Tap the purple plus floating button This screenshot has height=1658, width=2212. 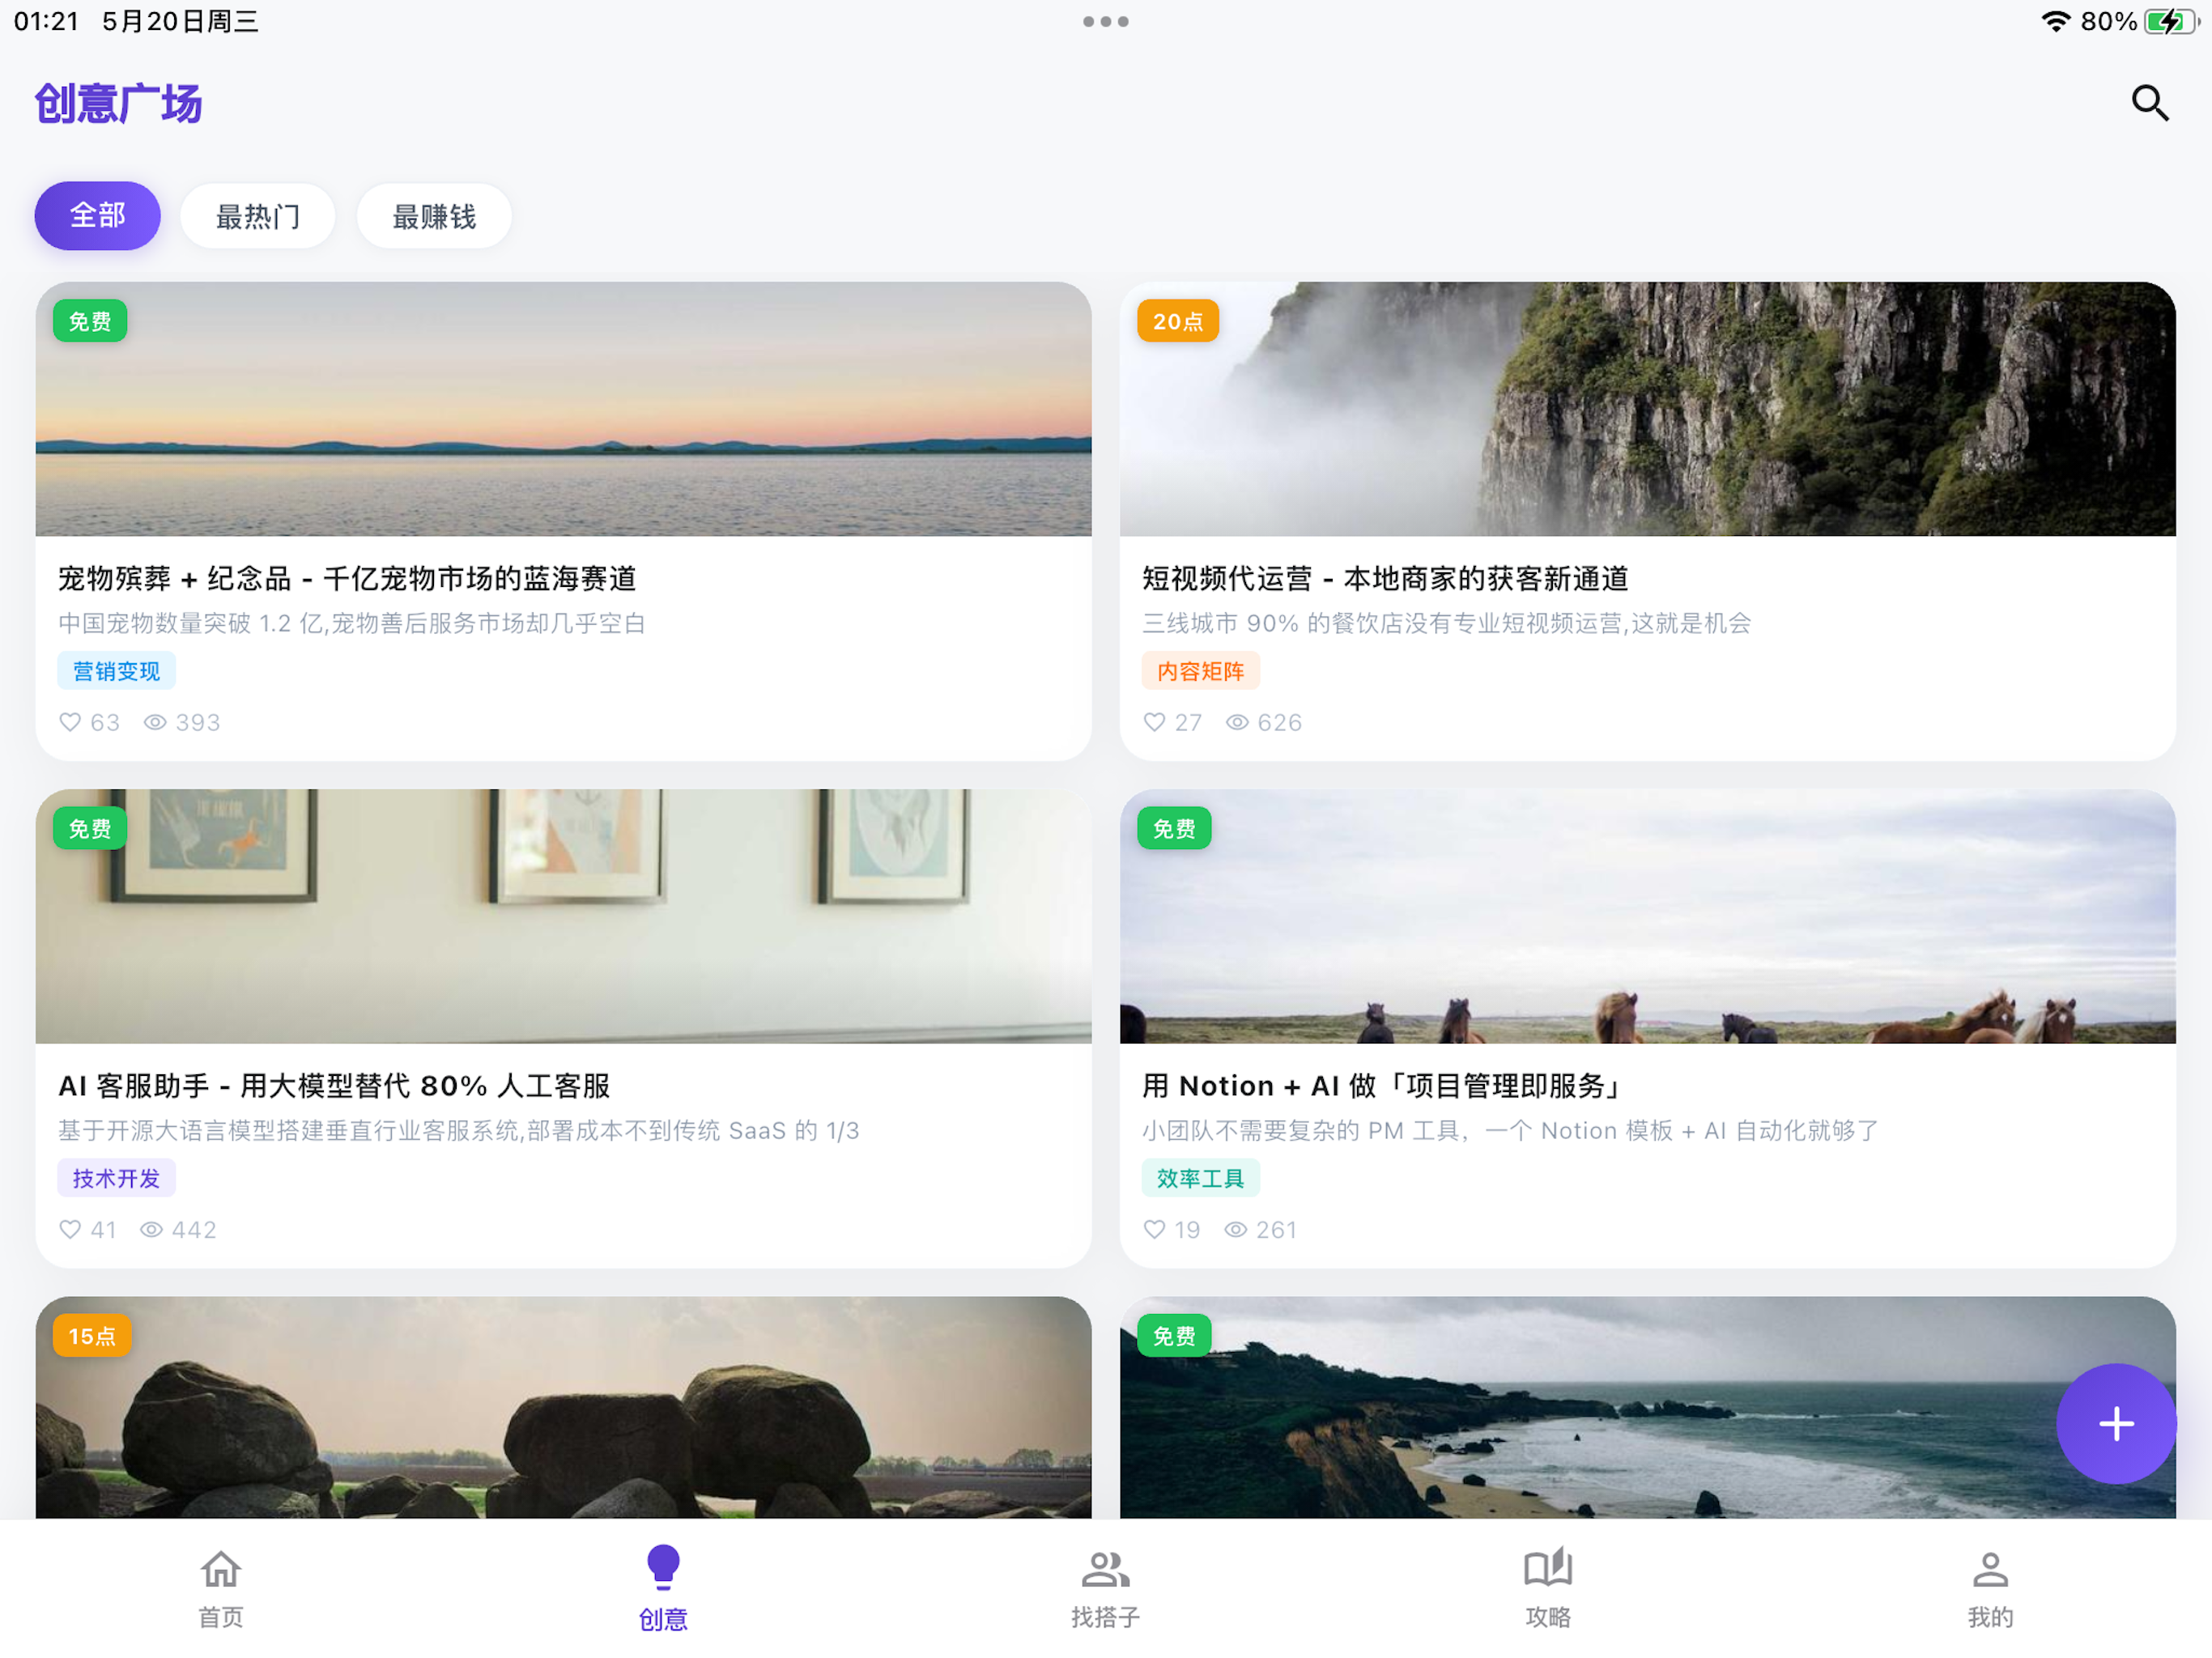(x=2116, y=1423)
